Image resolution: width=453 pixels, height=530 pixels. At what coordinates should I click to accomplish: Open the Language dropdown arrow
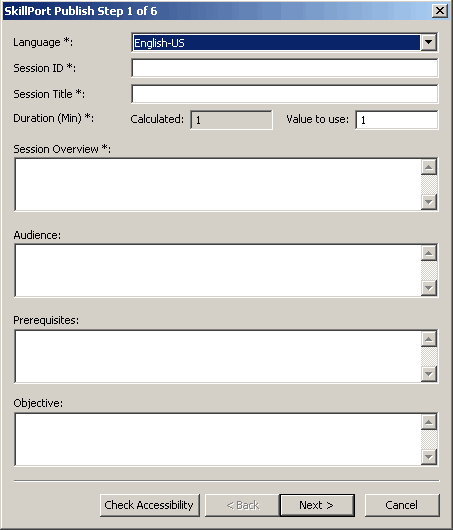coord(429,42)
